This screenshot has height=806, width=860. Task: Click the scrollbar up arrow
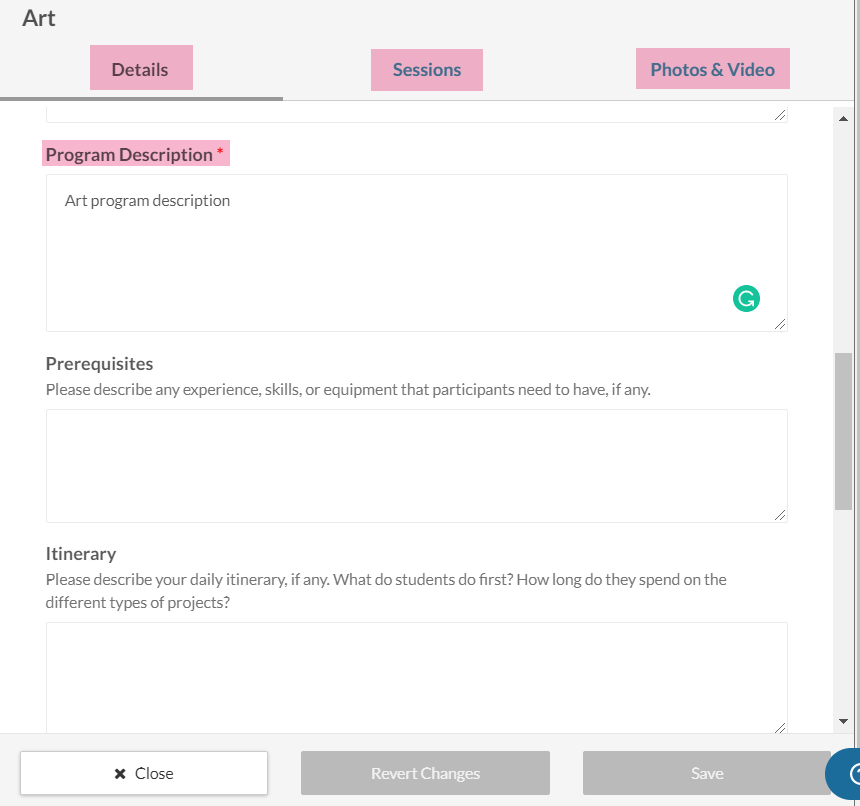click(x=843, y=118)
